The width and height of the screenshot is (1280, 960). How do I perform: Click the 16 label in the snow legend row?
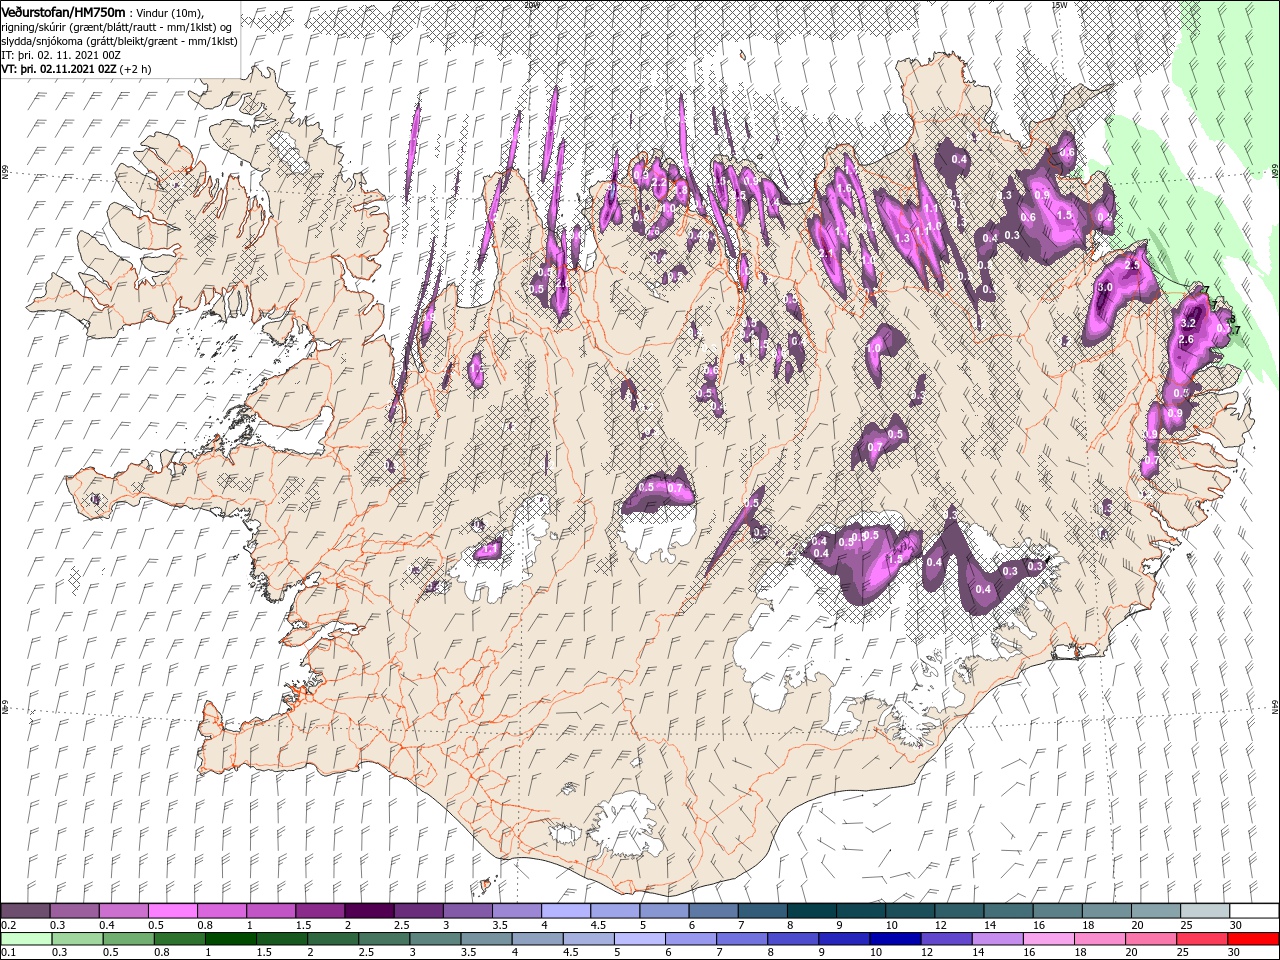pyautogui.click(x=1039, y=925)
